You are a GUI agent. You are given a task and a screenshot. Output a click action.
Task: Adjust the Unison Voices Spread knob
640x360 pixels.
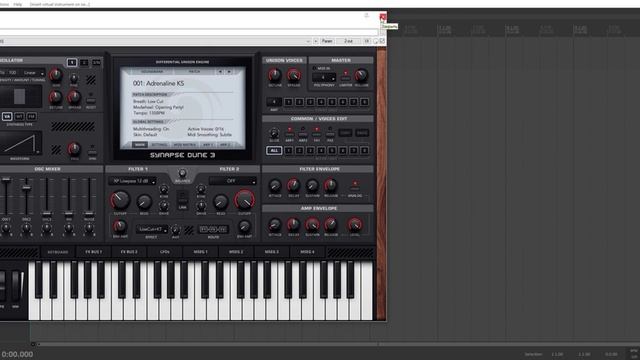pos(293,76)
